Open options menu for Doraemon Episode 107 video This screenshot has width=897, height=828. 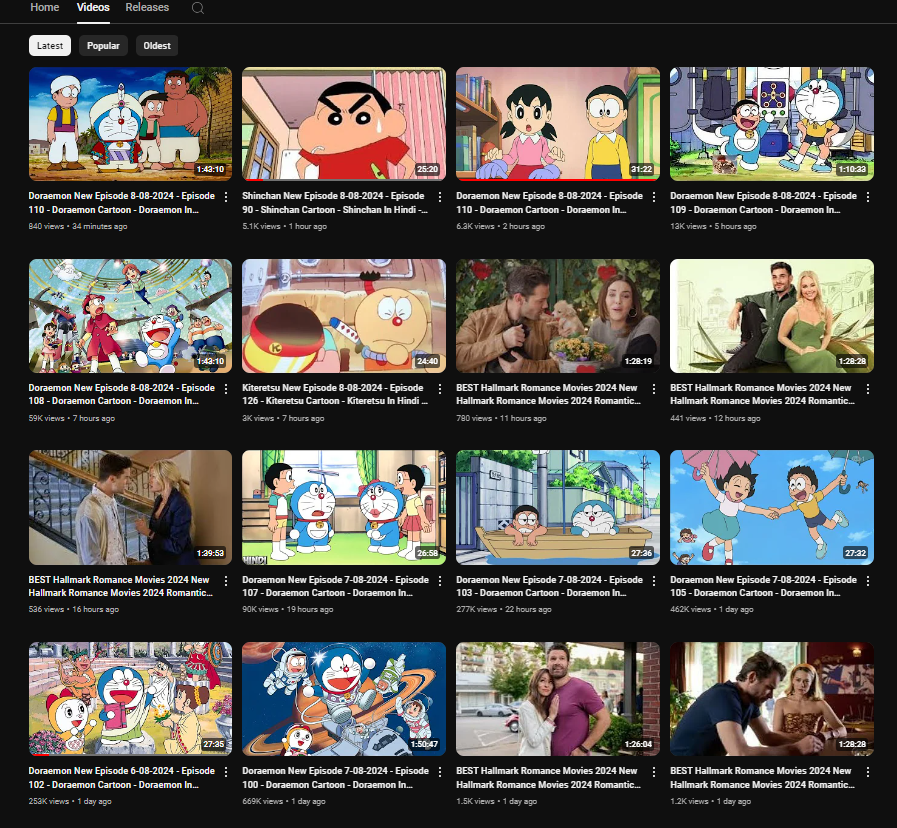point(439,581)
